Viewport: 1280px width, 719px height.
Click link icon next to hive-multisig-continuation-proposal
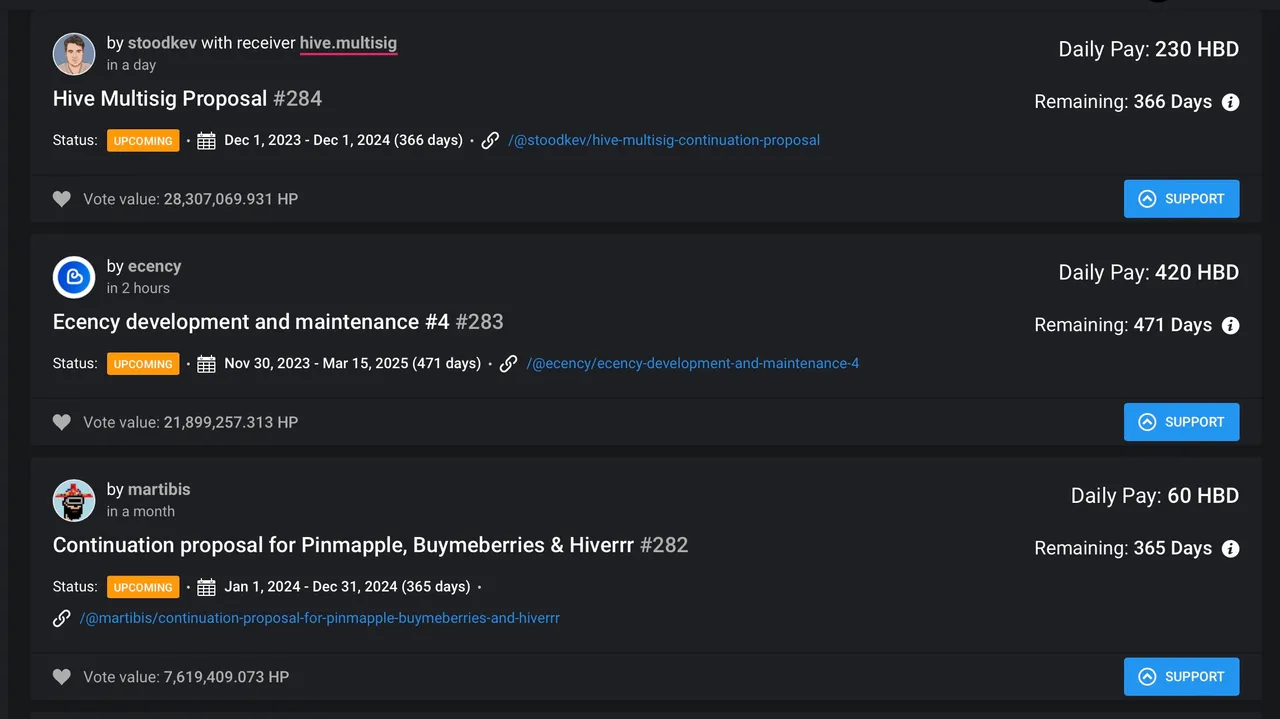tap(490, 141)
